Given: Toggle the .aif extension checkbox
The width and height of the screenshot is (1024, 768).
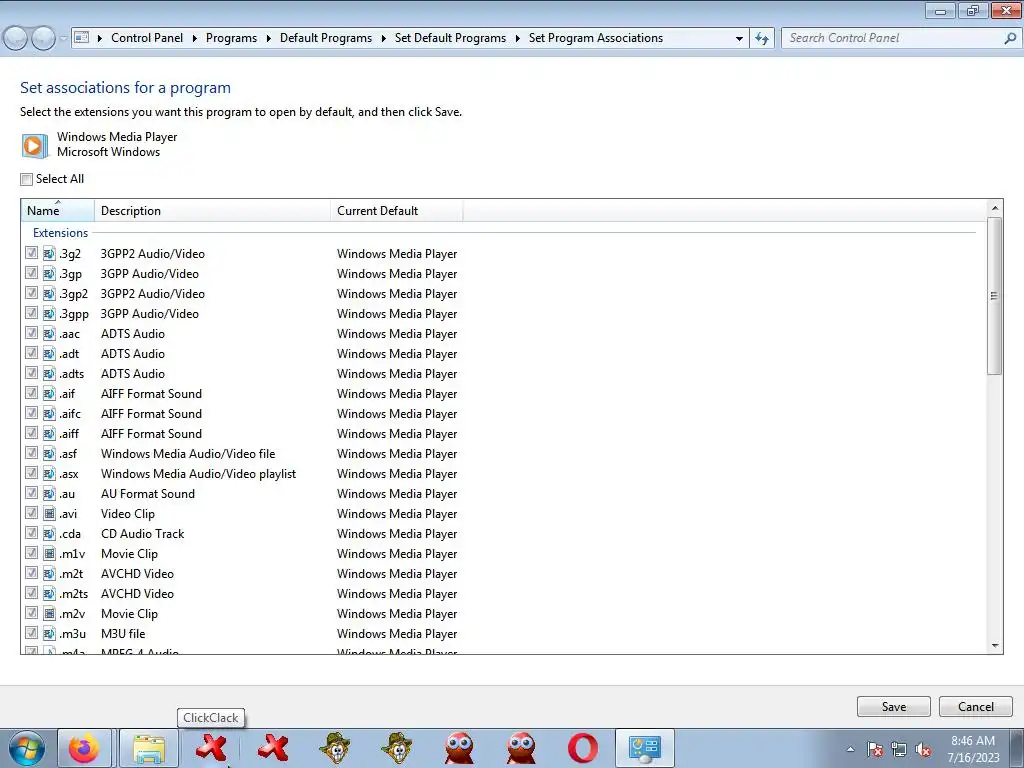Looking at the screenshot, I should pyautogui.click(x=31, y=393).
